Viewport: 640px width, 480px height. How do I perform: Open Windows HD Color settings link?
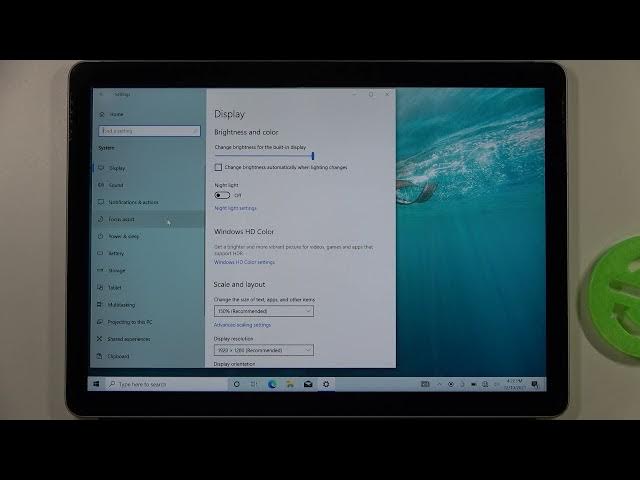[x=244, y=262]
